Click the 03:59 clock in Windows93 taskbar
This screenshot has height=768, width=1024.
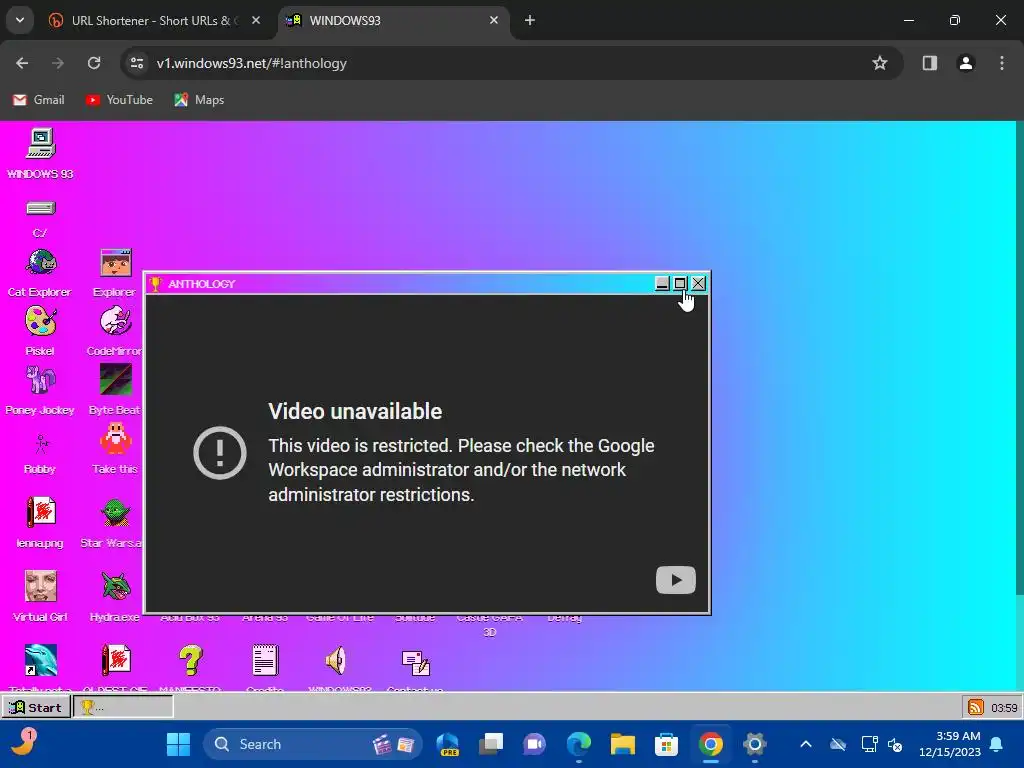[x=1004, y=707]
